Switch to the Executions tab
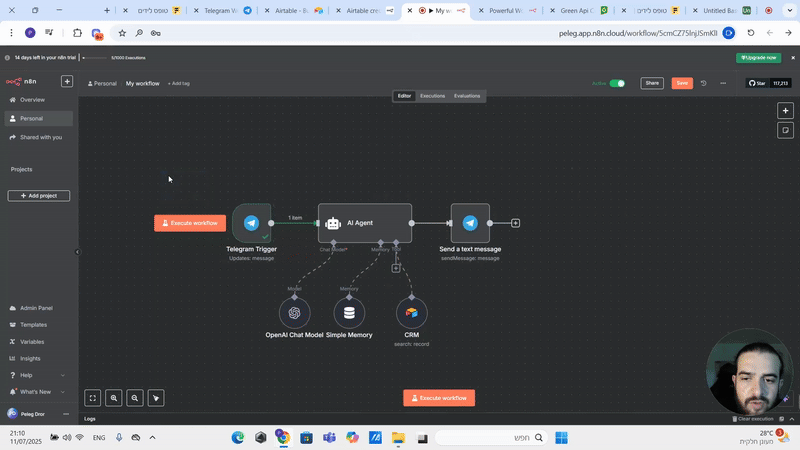The height and width of the screenshot is (450, 800). tap(432, 96)
